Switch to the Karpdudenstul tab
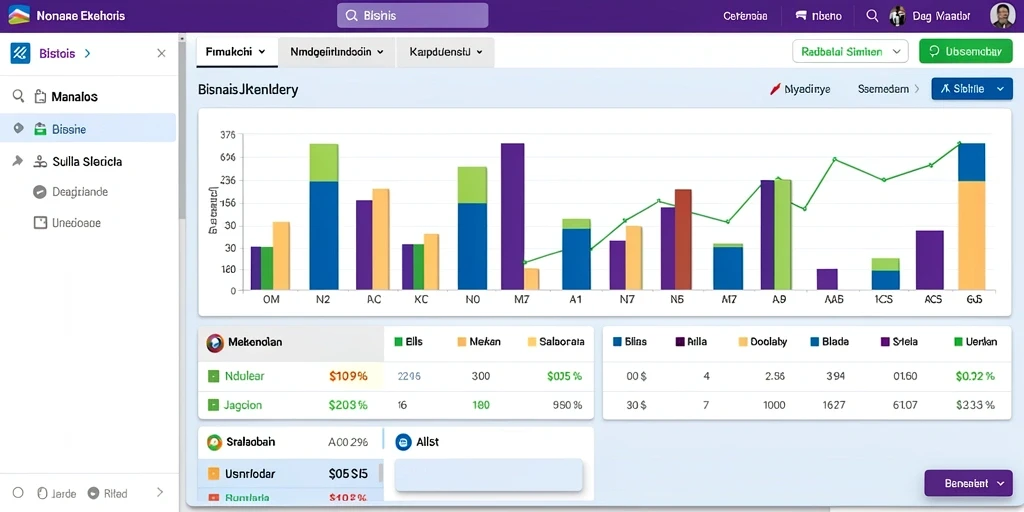 pyautogui.click(x=445, y=52)
